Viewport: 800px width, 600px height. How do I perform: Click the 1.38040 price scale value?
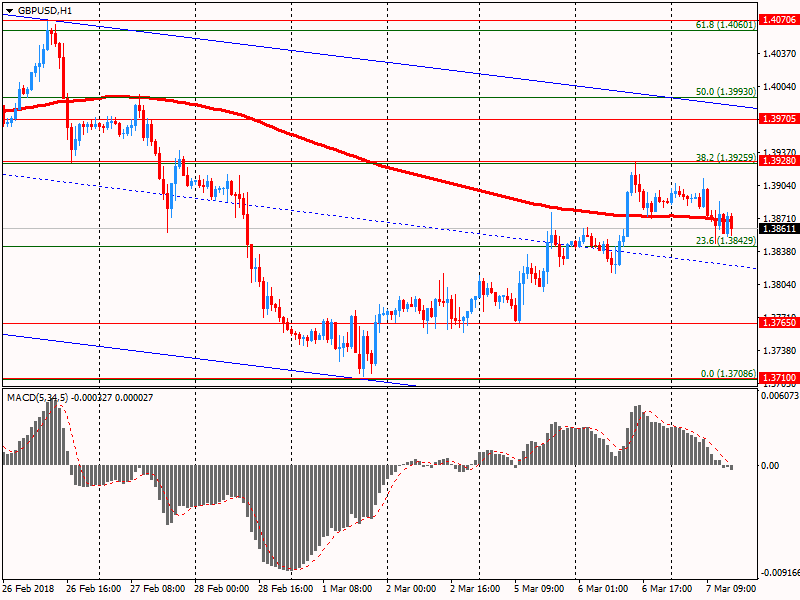pos(779,285)
